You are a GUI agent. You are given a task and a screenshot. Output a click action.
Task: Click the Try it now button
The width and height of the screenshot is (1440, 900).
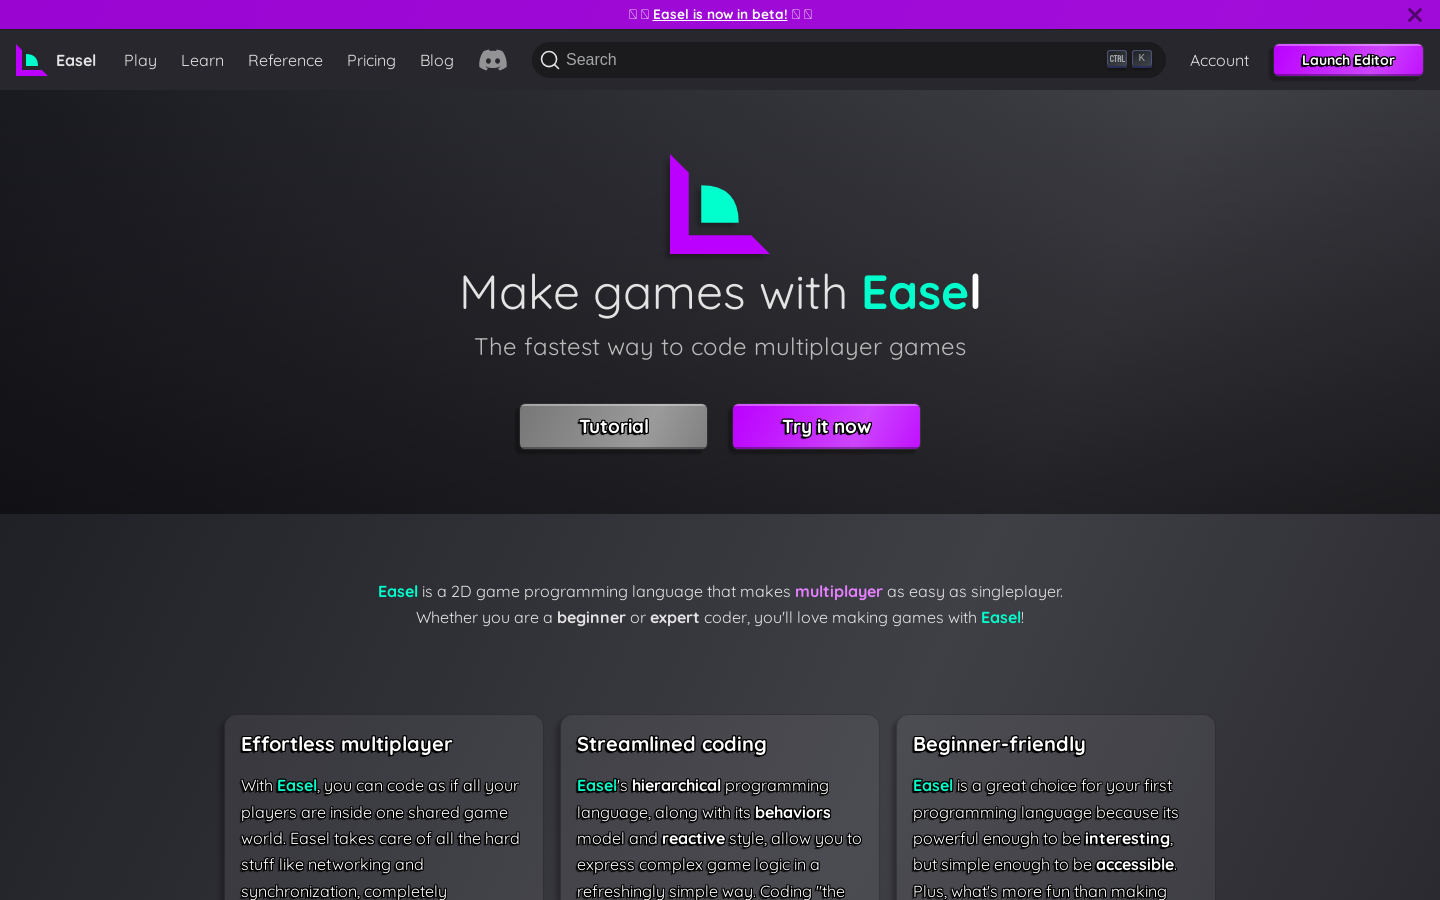click(826, 427)
